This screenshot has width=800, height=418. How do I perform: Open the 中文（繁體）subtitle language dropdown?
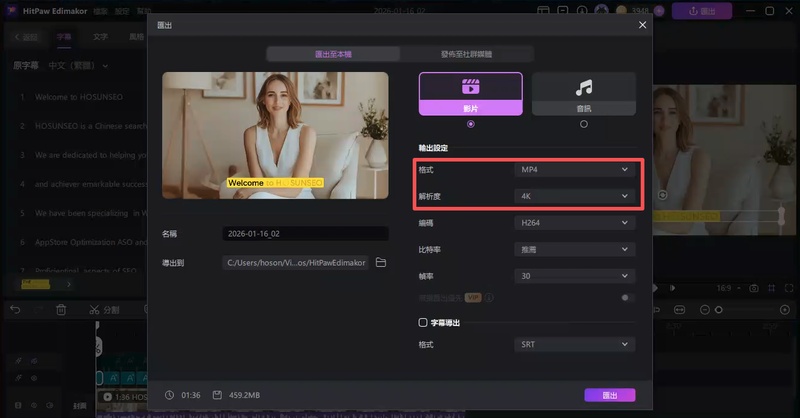(78, 66)
